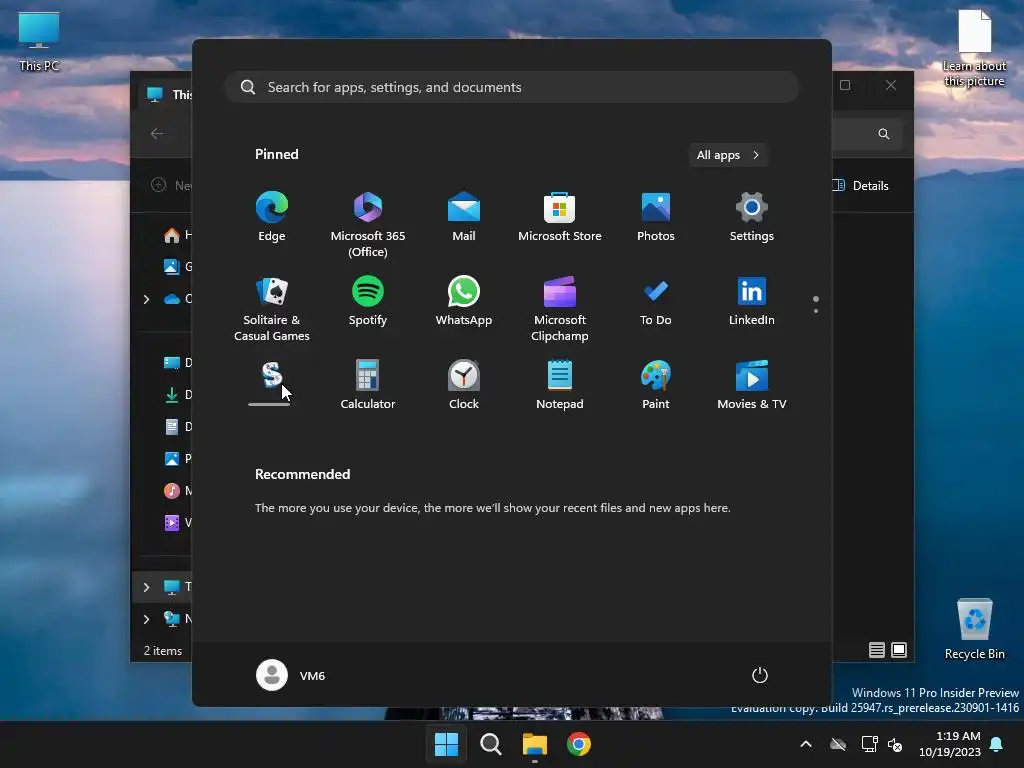Click the OneDrive cloud tray icon
Image resolution: width=1024 pixels, height=768 pixels.
pyautogui.click(x=838, y=744)
